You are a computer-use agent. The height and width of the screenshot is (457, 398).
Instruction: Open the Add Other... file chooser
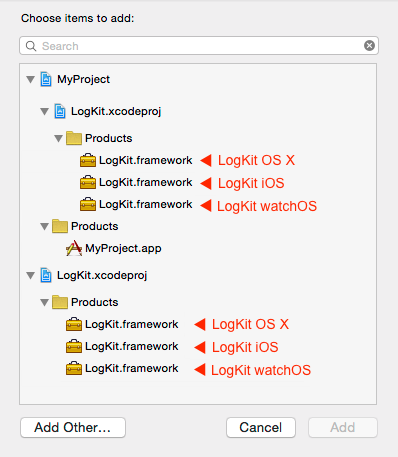73,427
